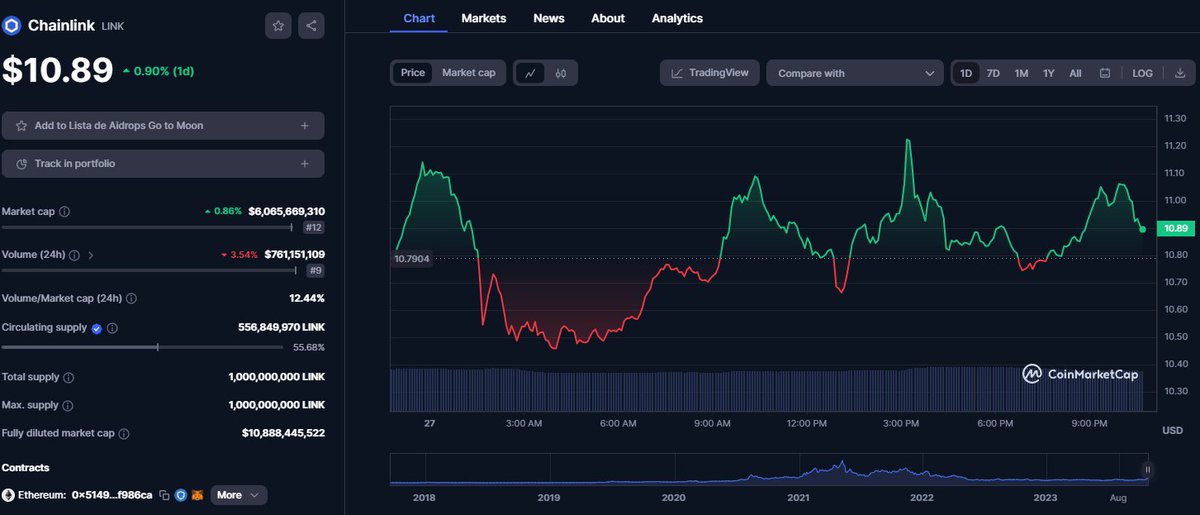The image size is (1200, 515).
Task: Expand the Volume (24h) chevron arrow
Action: (x=91, y=255)
